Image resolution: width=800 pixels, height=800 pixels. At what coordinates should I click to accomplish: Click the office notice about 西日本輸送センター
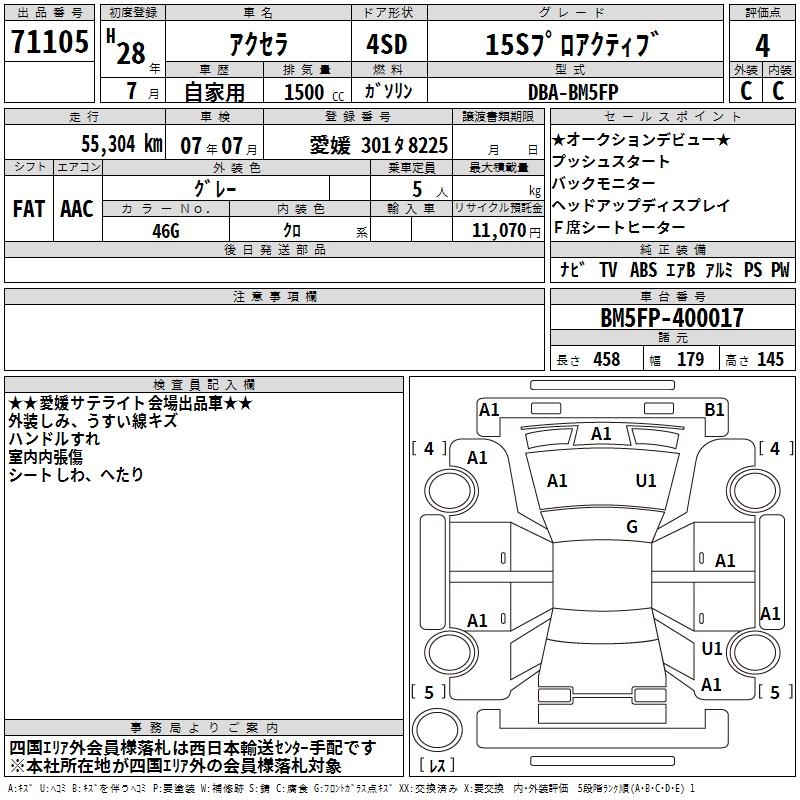point(192,748)
